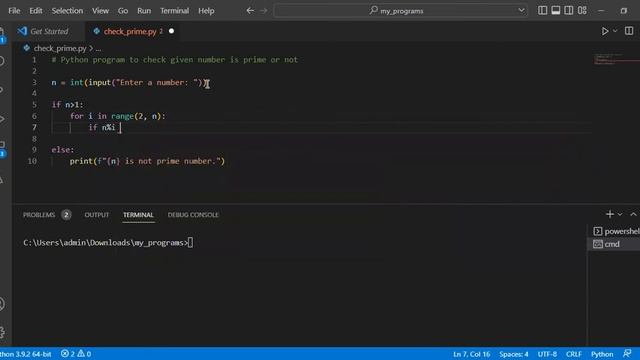This screenshot has height=360, width=640.
Task: Open the Edit menu
Action: tap(36, 11)
